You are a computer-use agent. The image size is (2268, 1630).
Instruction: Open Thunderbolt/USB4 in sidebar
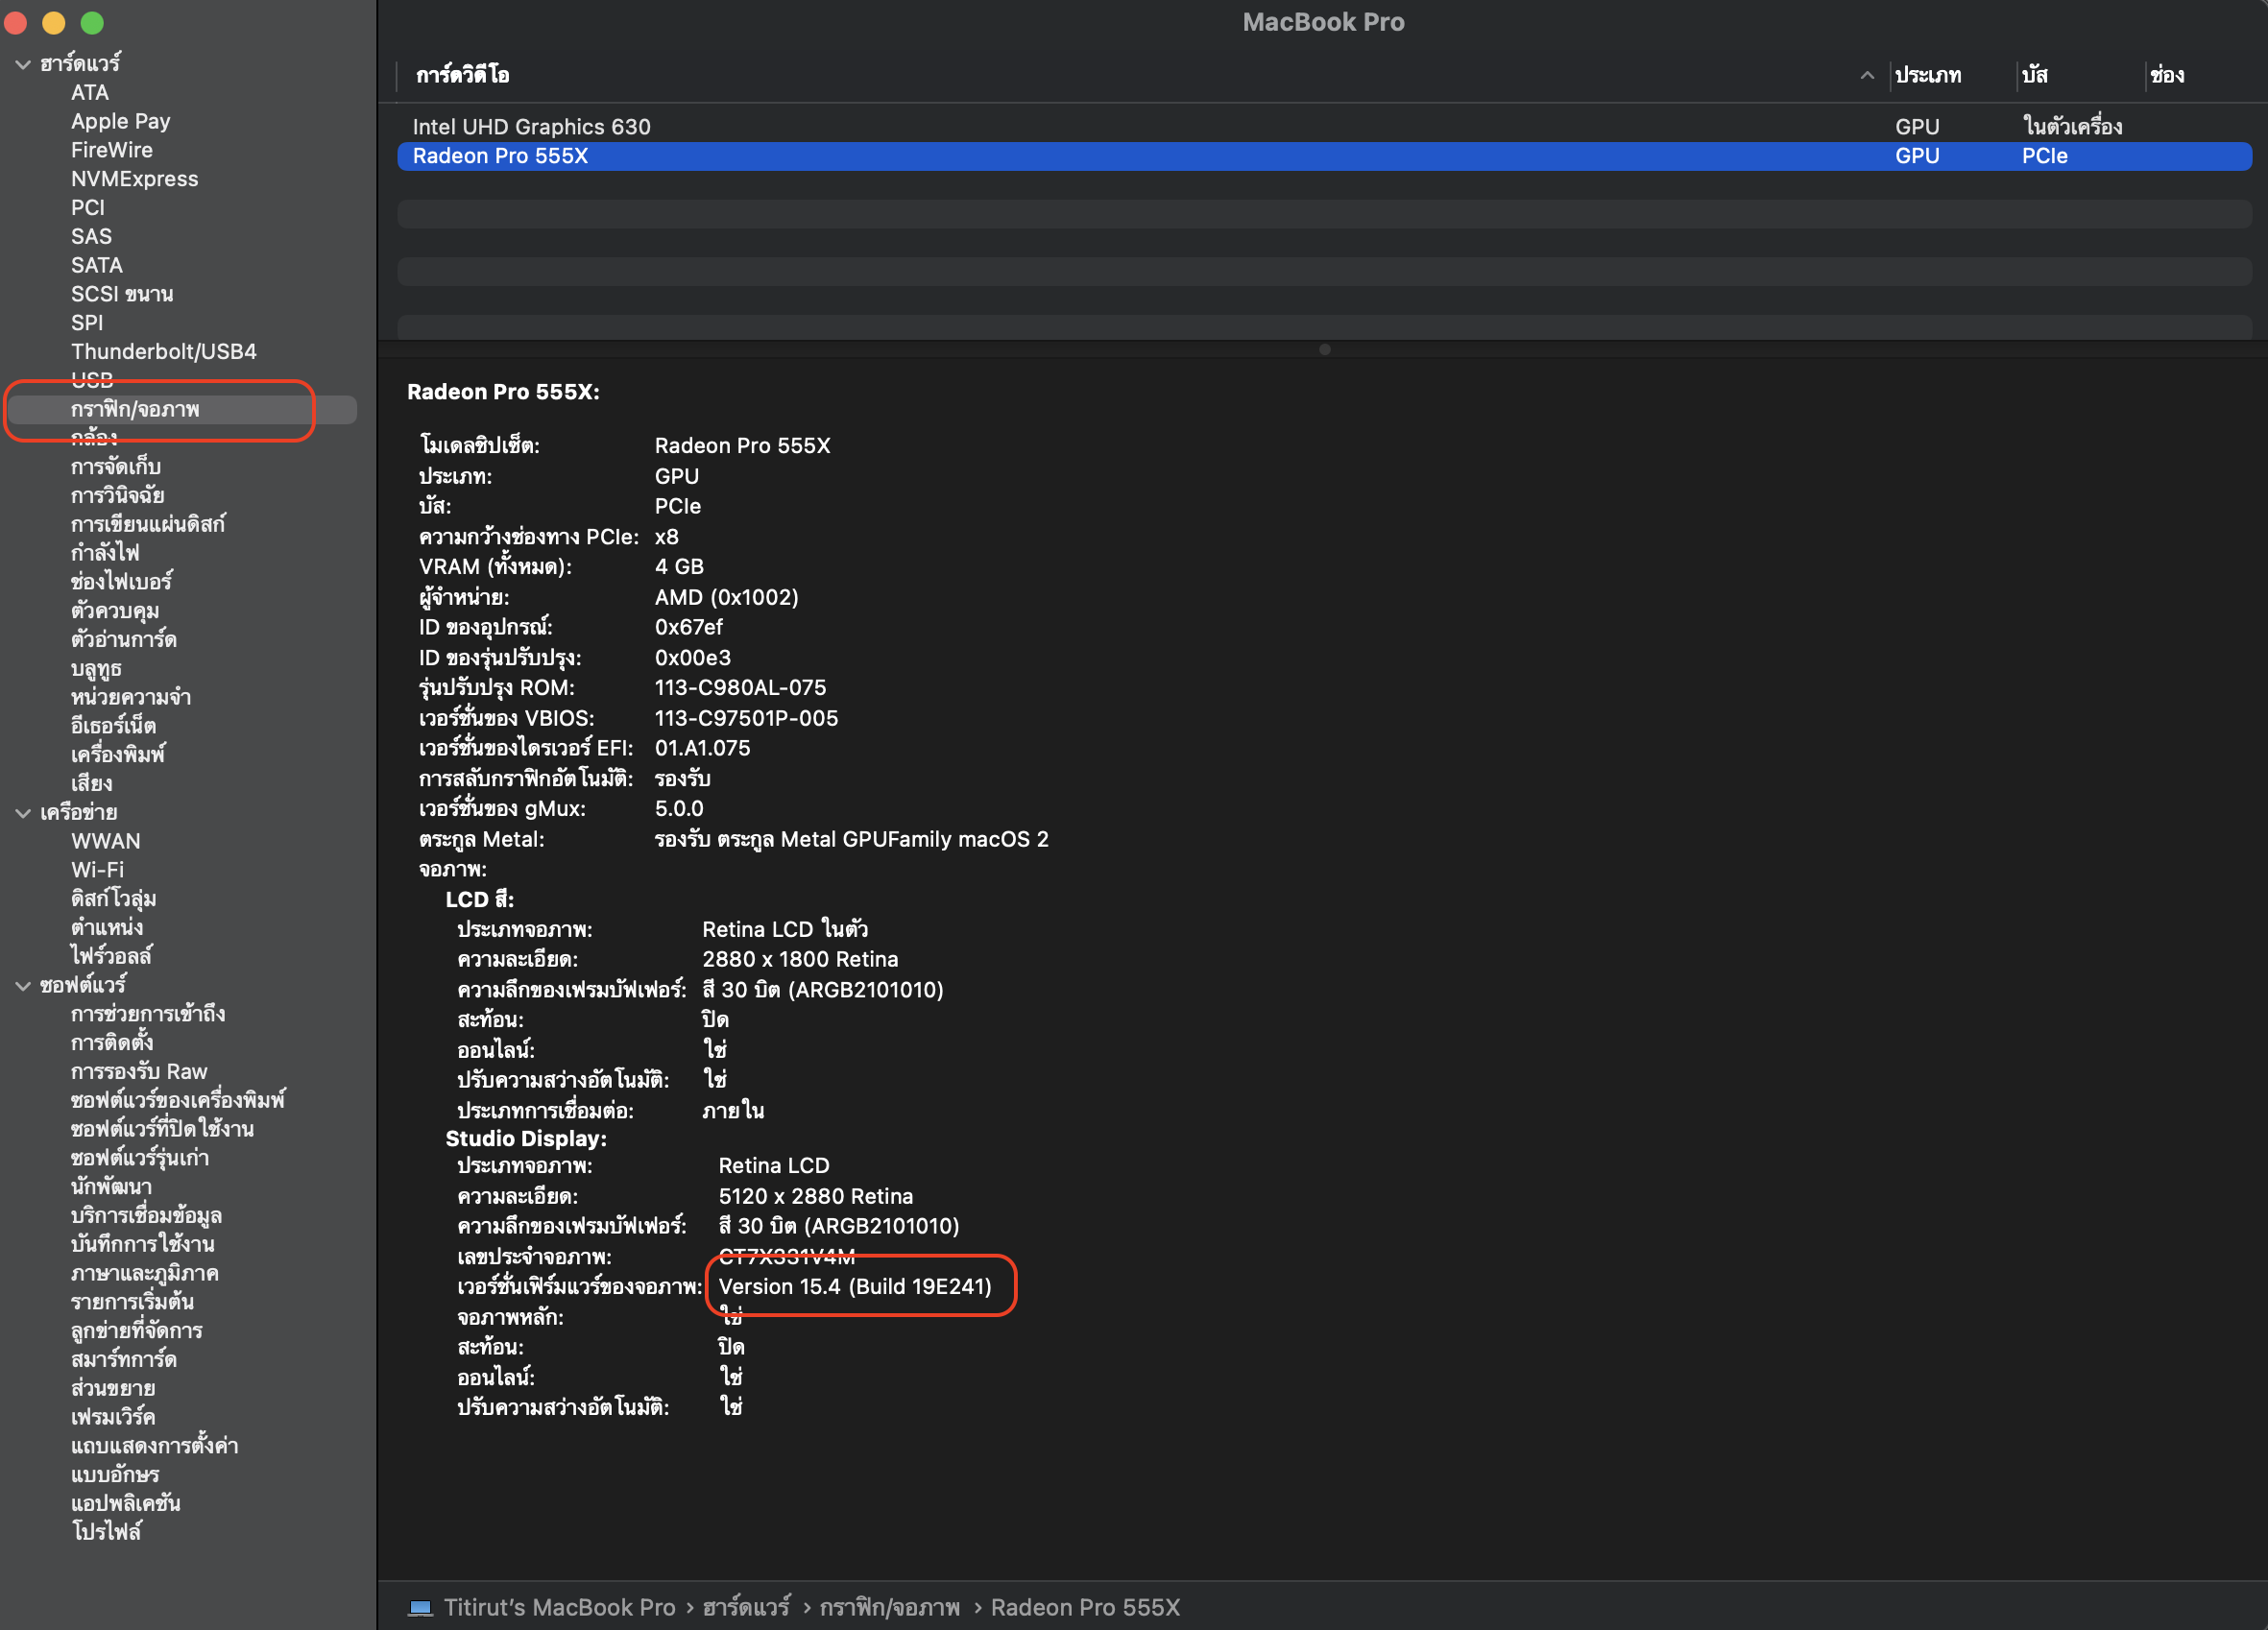(x=163, y=351)
